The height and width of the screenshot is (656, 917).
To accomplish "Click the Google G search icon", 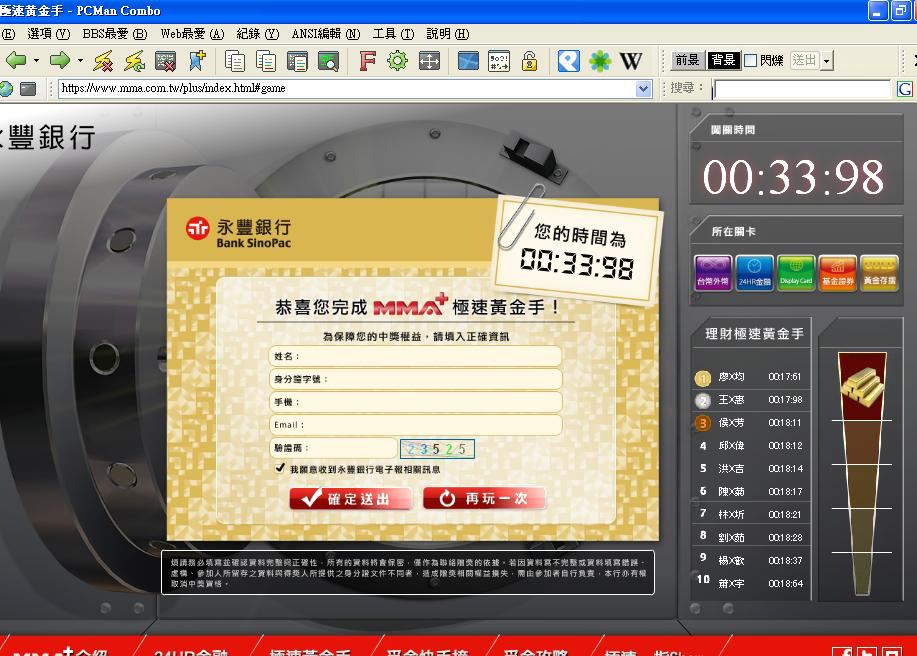I will tap(905, 89).
